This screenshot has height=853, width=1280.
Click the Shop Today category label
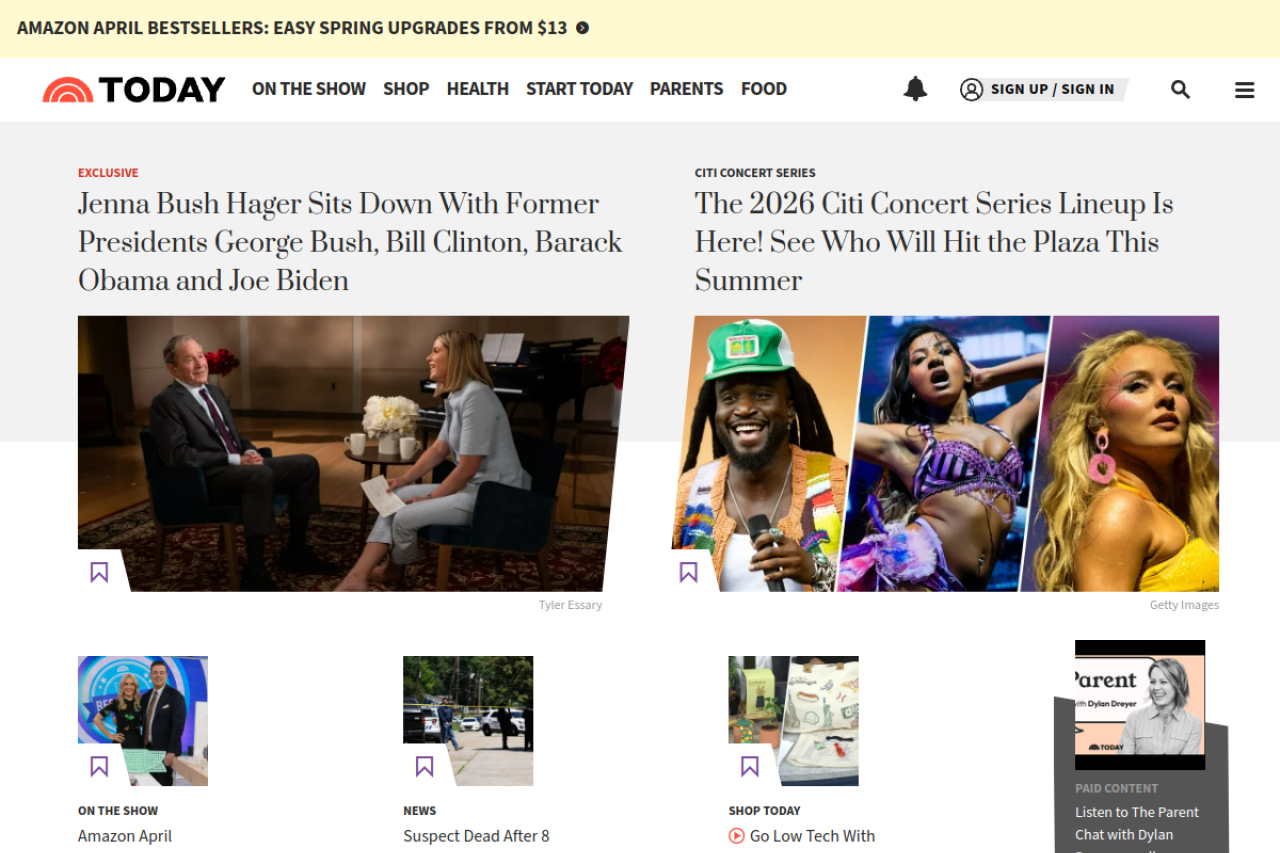pyautogui.click(x=765, y=811)
